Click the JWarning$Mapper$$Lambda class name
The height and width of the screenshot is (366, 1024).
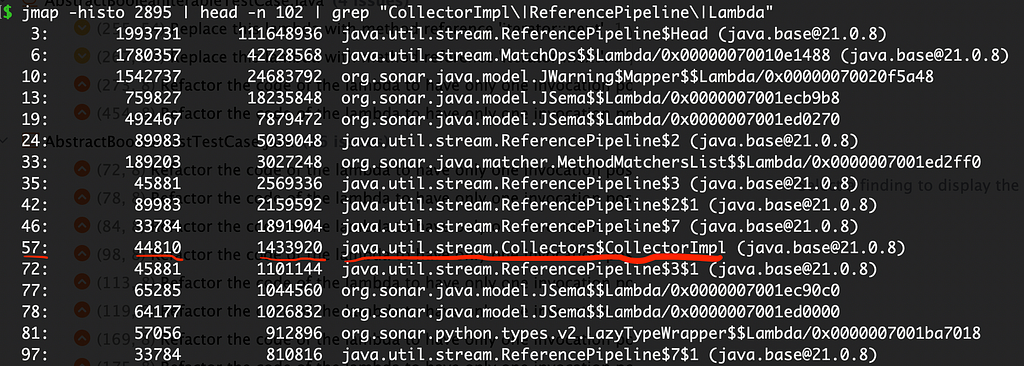[x=637, y=77]
